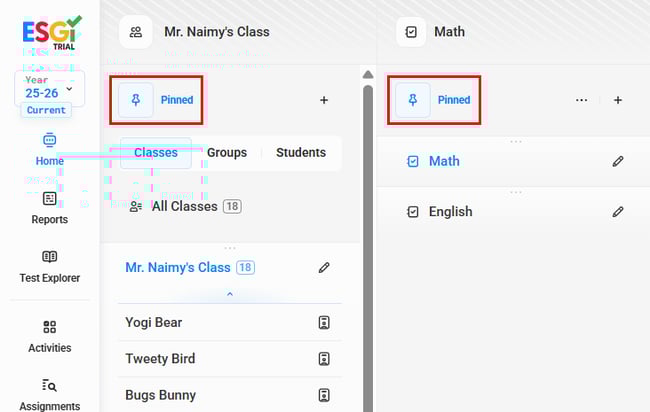Click the pencil icon beside Math
Screen dimensions: 650x412
618,161
